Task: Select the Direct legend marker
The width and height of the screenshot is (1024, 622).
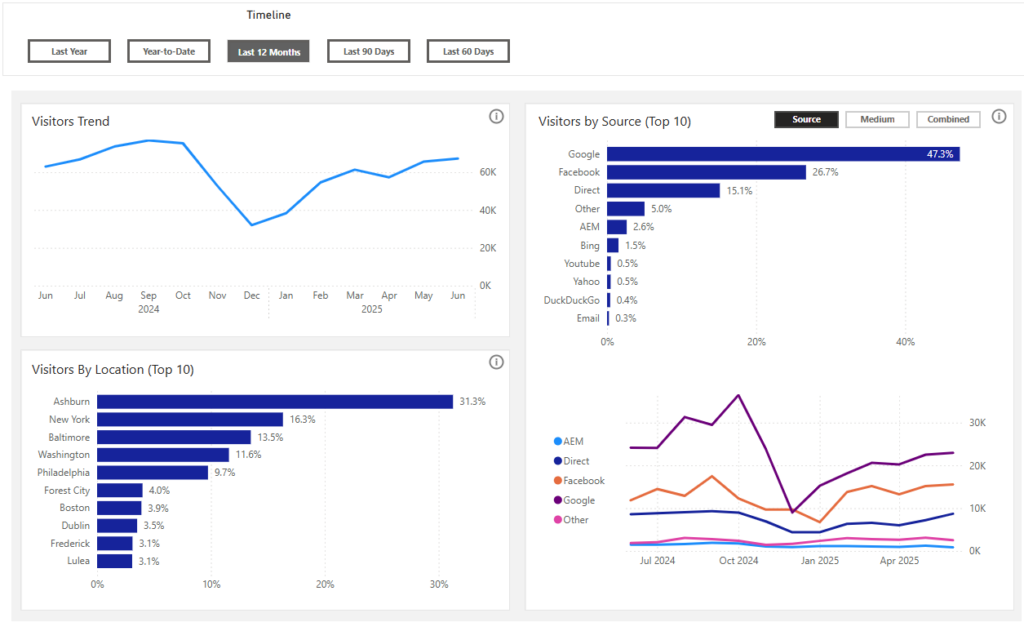Action: [x=557, y=461]
